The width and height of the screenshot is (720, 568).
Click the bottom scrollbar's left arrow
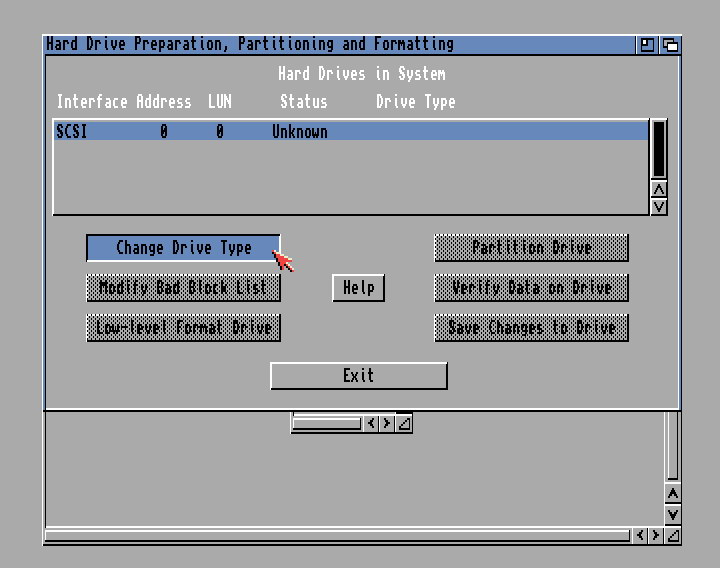(x=640, y=535)
